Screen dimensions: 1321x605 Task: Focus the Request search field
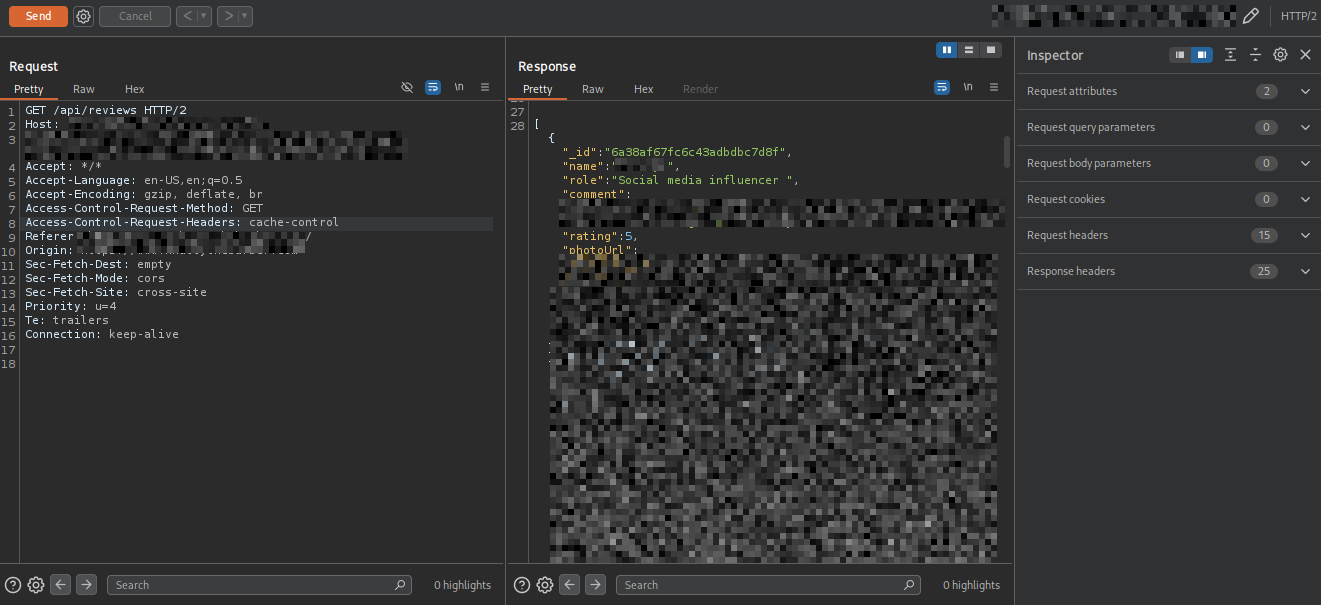coord(259,585)
